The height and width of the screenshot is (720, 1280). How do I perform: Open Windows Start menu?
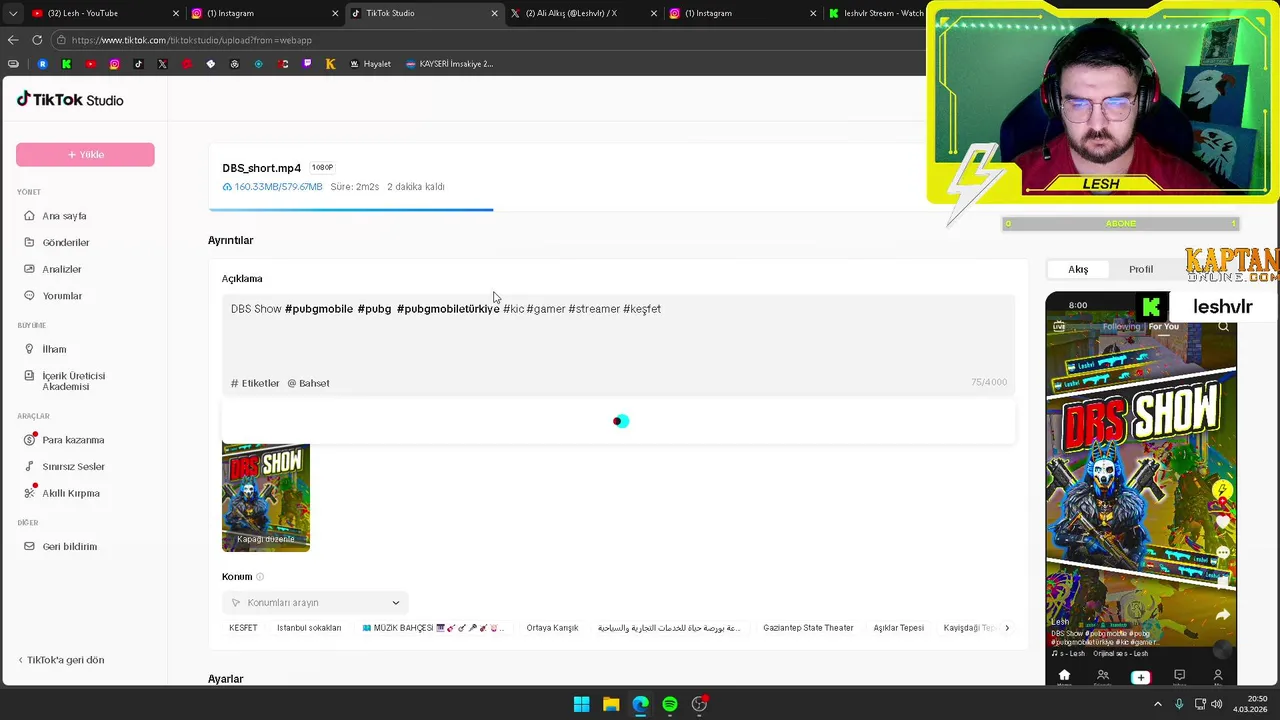coord(581,704)
